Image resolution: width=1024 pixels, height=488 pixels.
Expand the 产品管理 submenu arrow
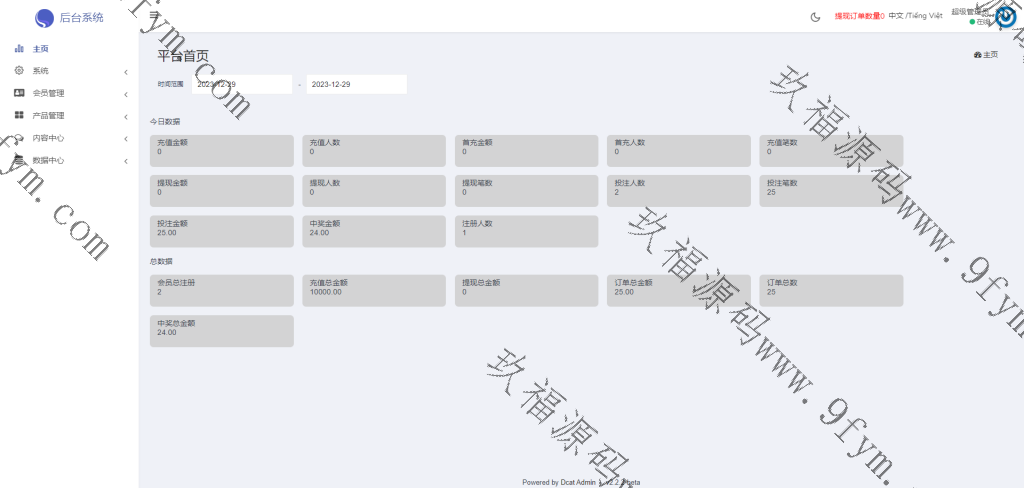click(125, 116)
